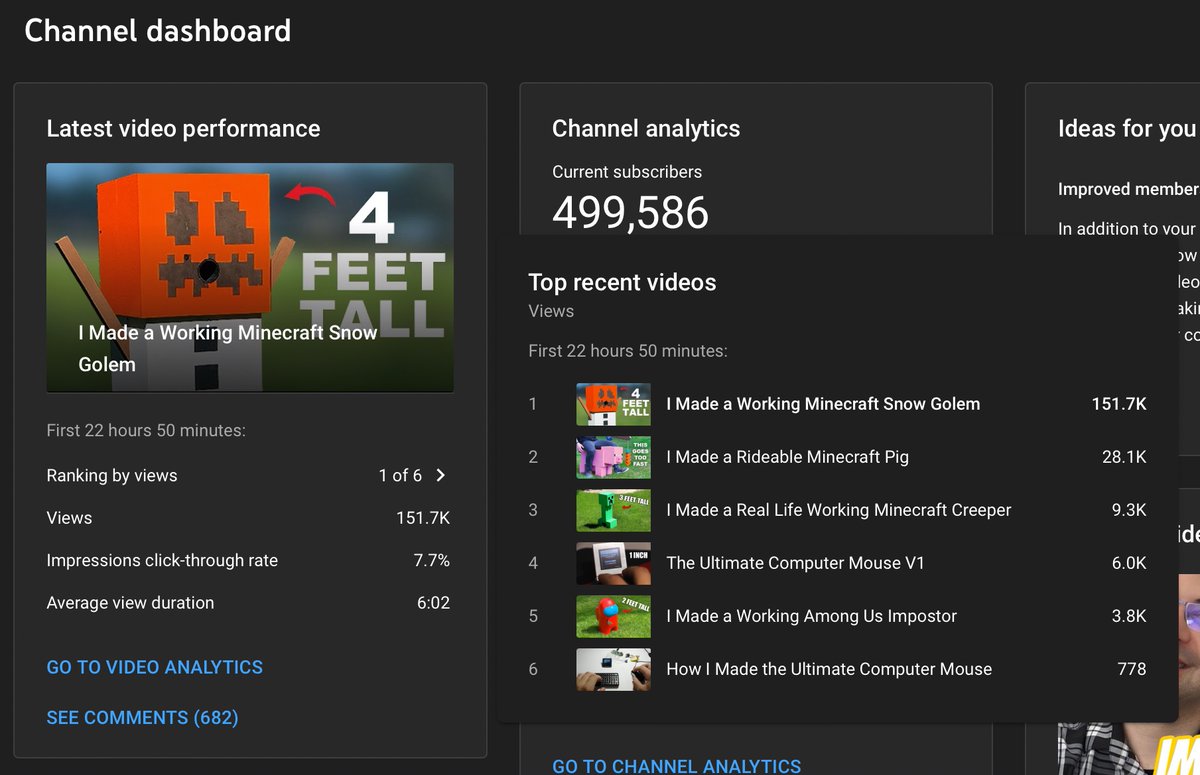Click title 'How I Made the Ultimate Computer Mouse'

click(x=829, y=669)
